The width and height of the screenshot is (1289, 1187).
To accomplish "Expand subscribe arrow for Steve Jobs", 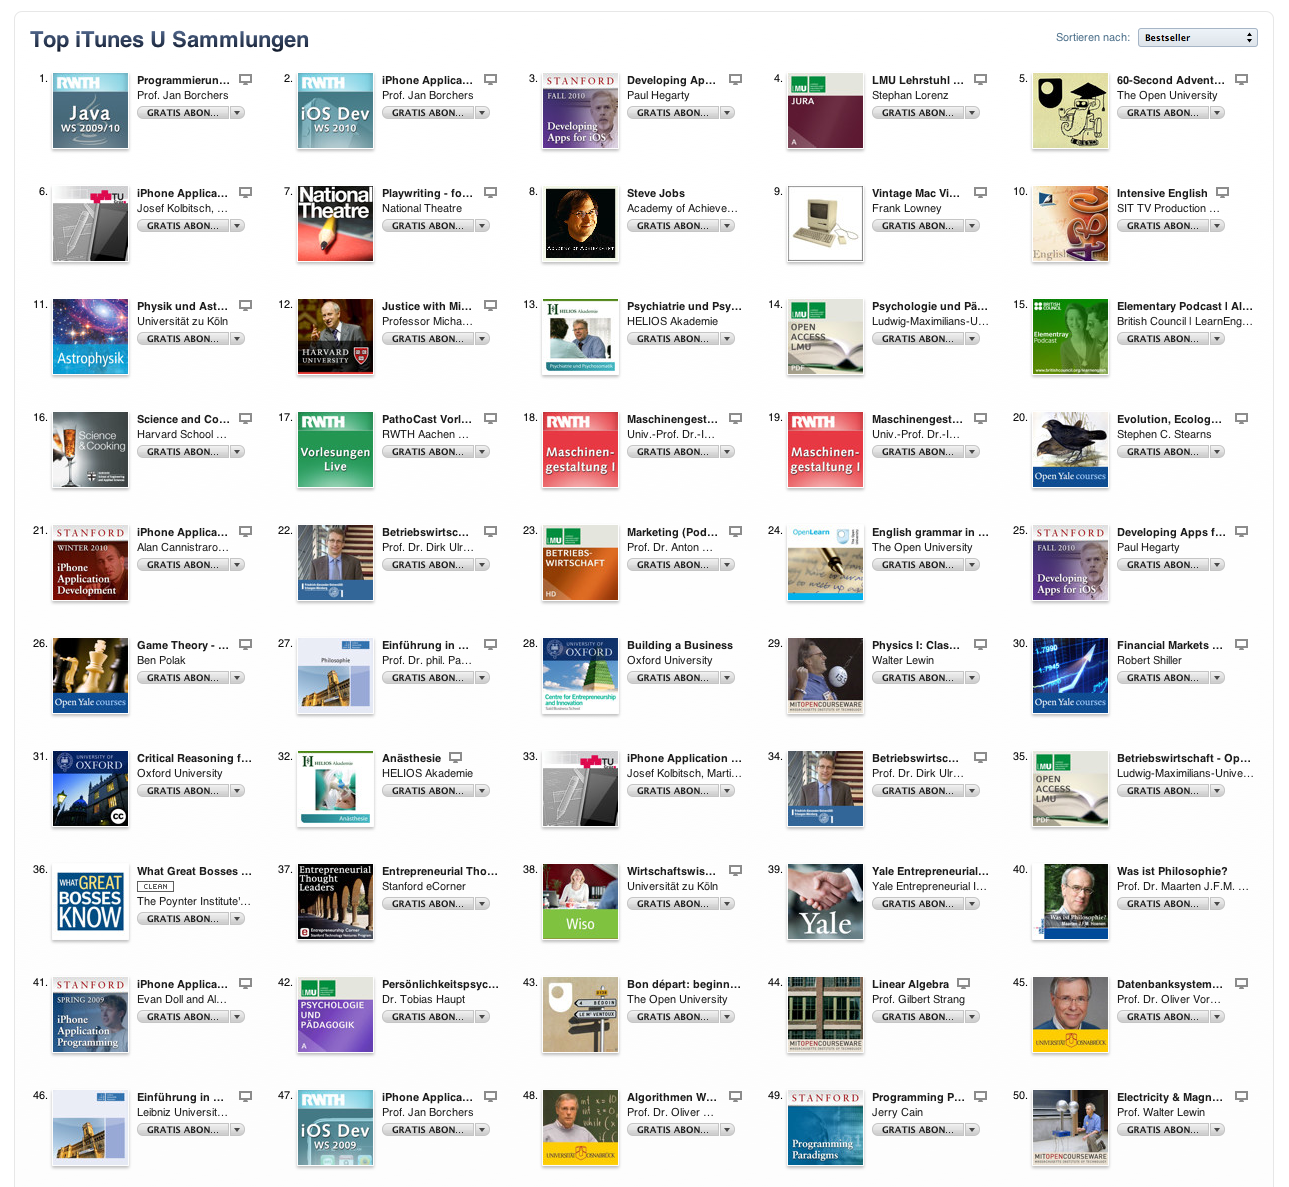I will click(x=727, y=226).
